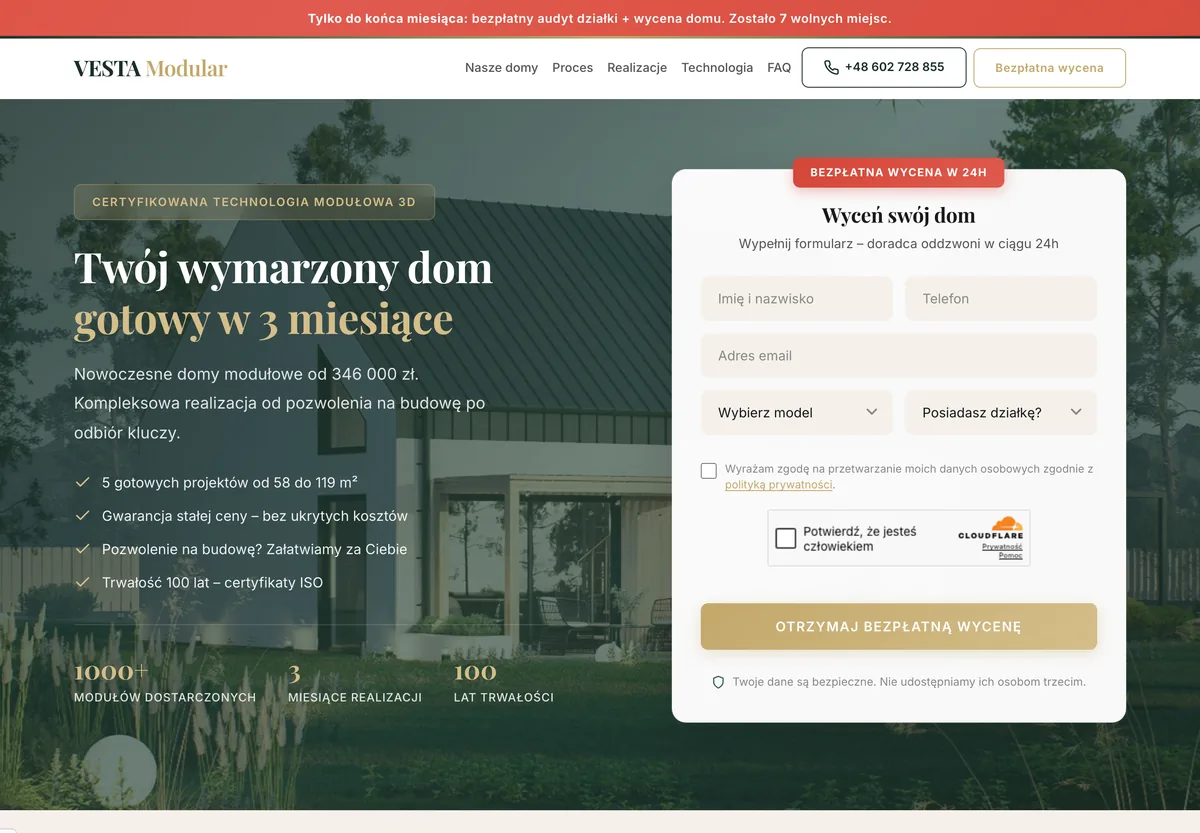Click checkmark beside Trwałość 100 lat

pos(83,582)
